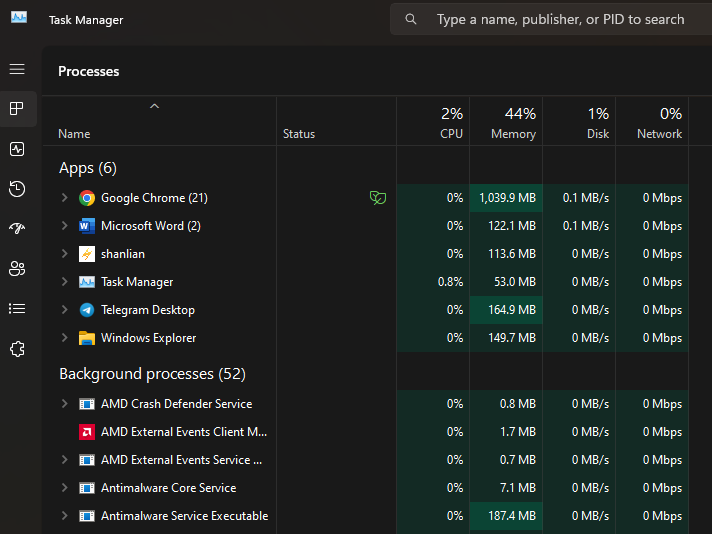Click the Task Manager process row icon
Screen dimensions: 712x534
point(87,282)
